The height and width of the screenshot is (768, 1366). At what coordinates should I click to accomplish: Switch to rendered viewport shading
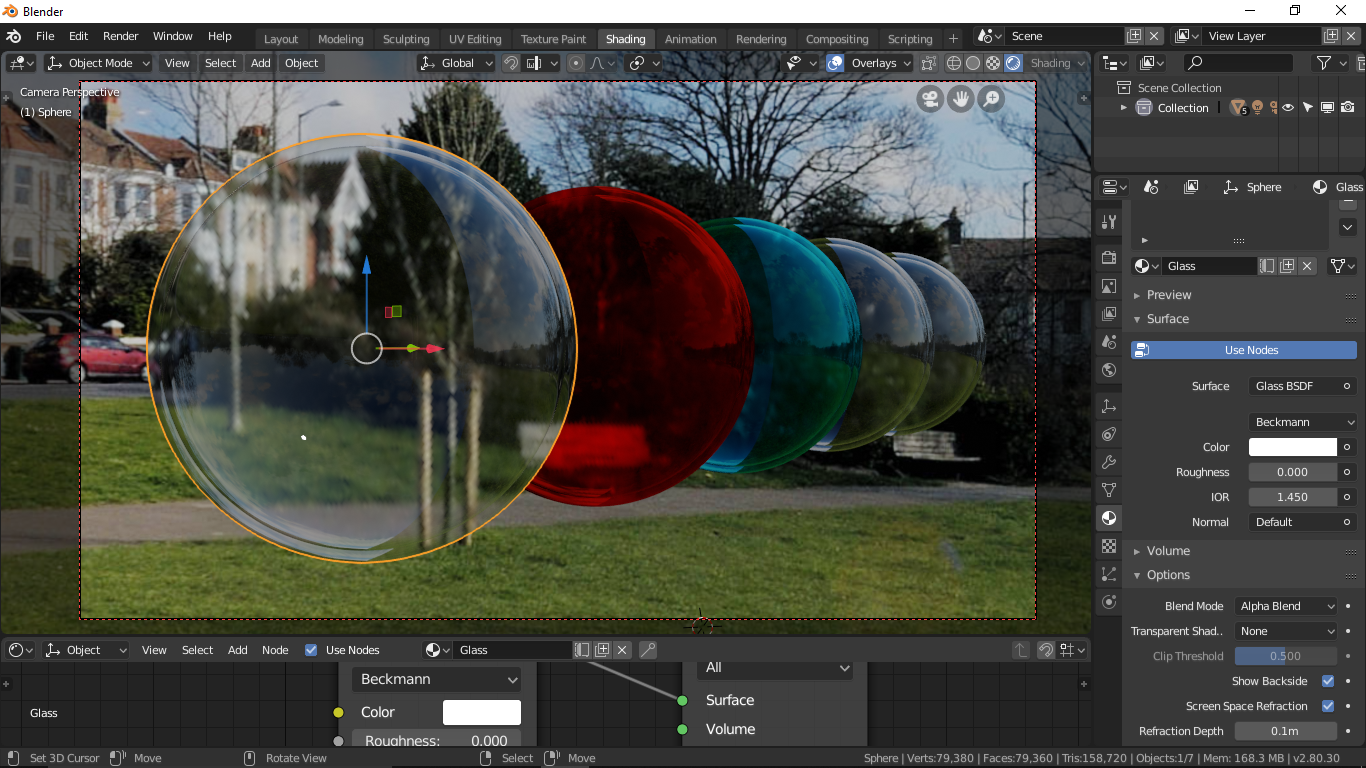[1013, 63]
